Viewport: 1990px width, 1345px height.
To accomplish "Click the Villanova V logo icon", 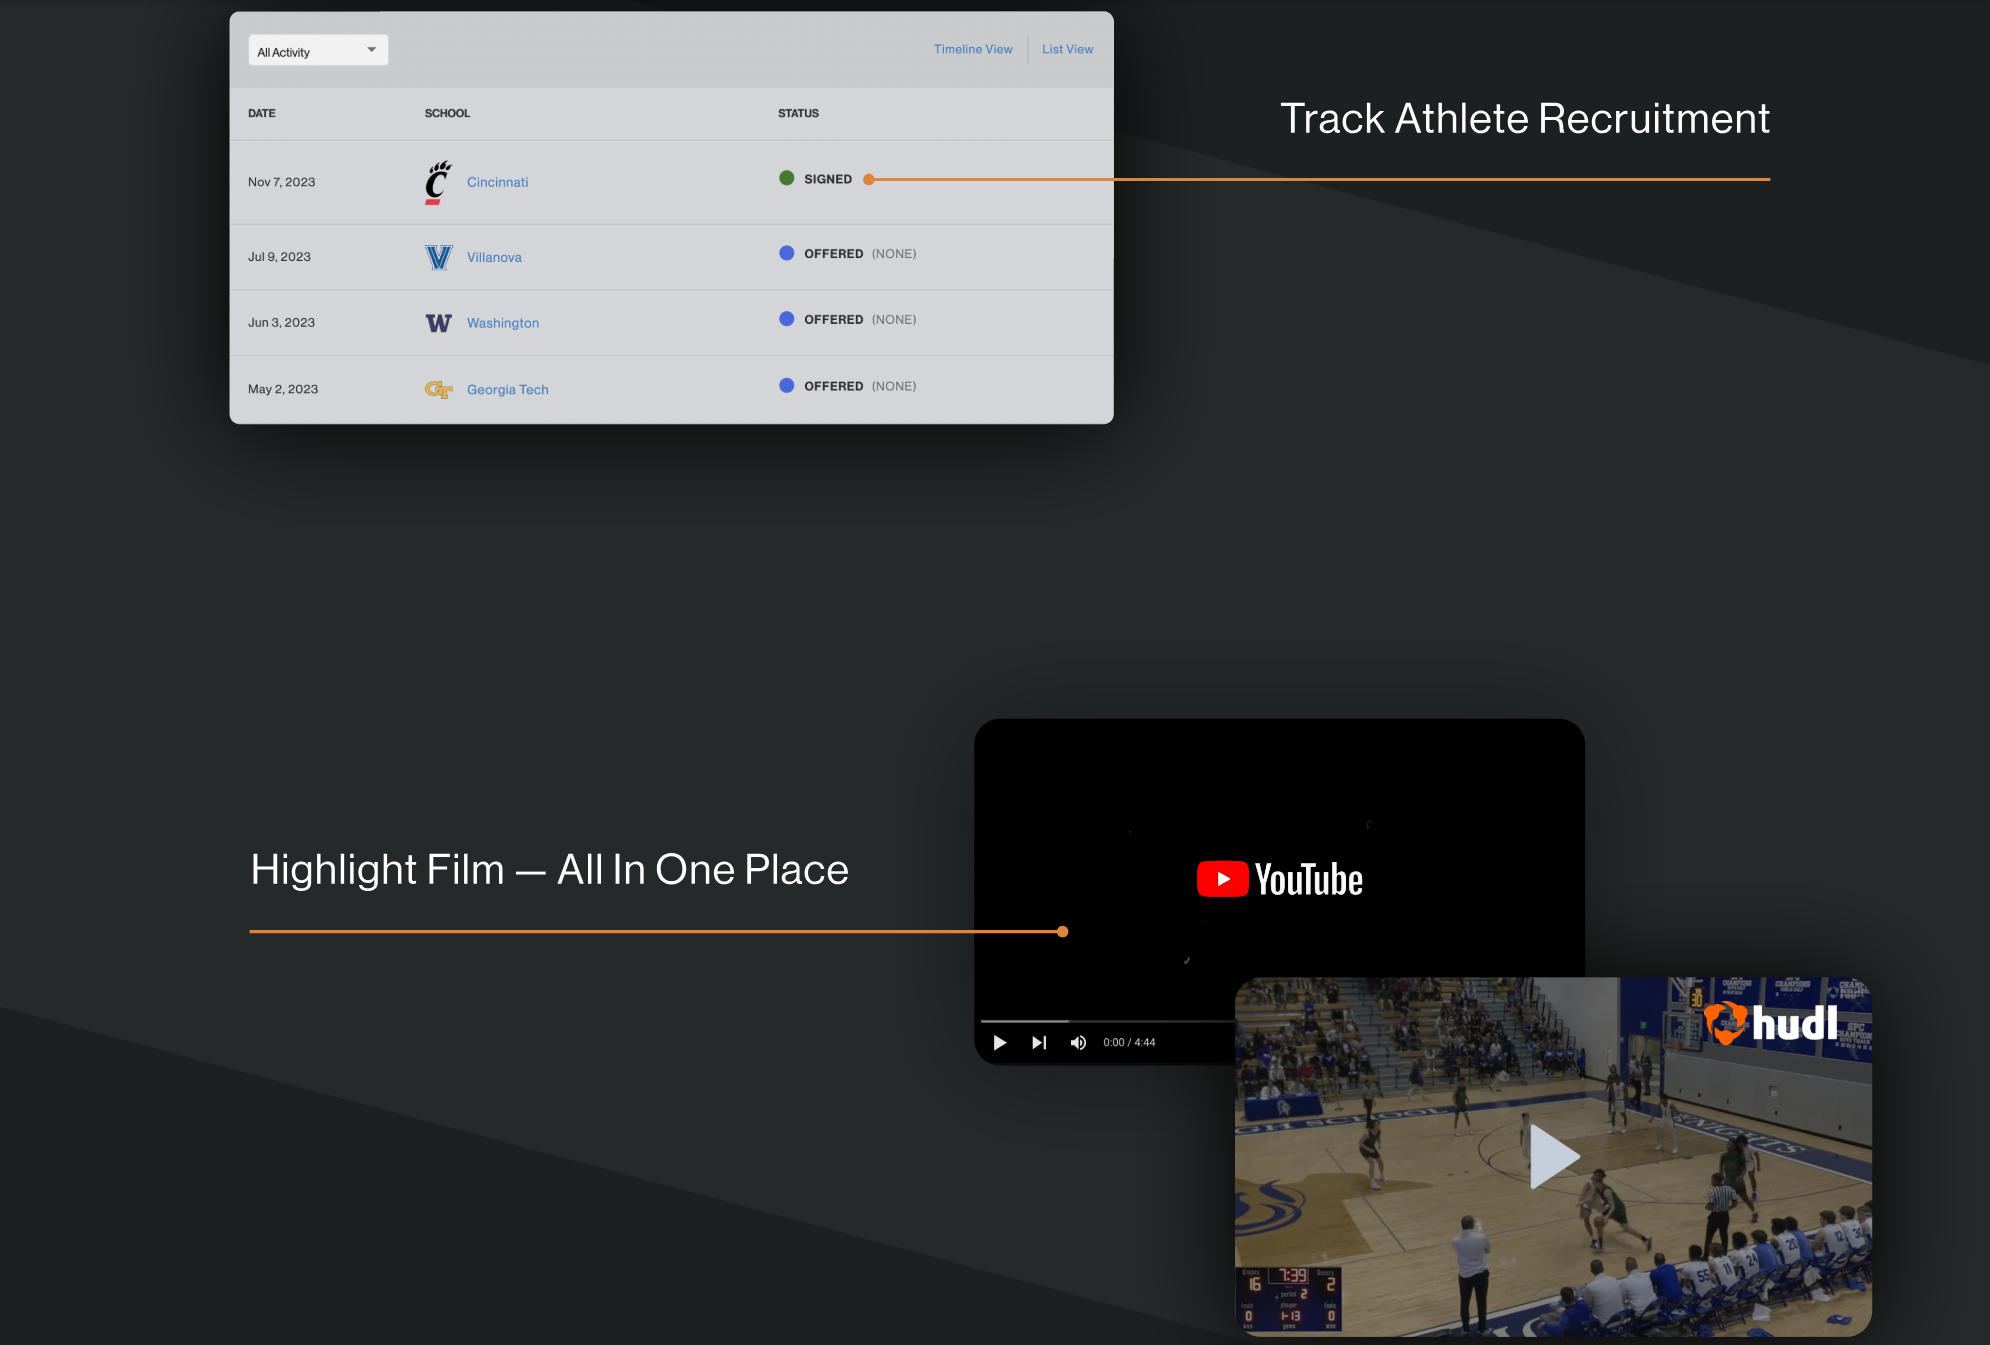I will click(438, 257).
